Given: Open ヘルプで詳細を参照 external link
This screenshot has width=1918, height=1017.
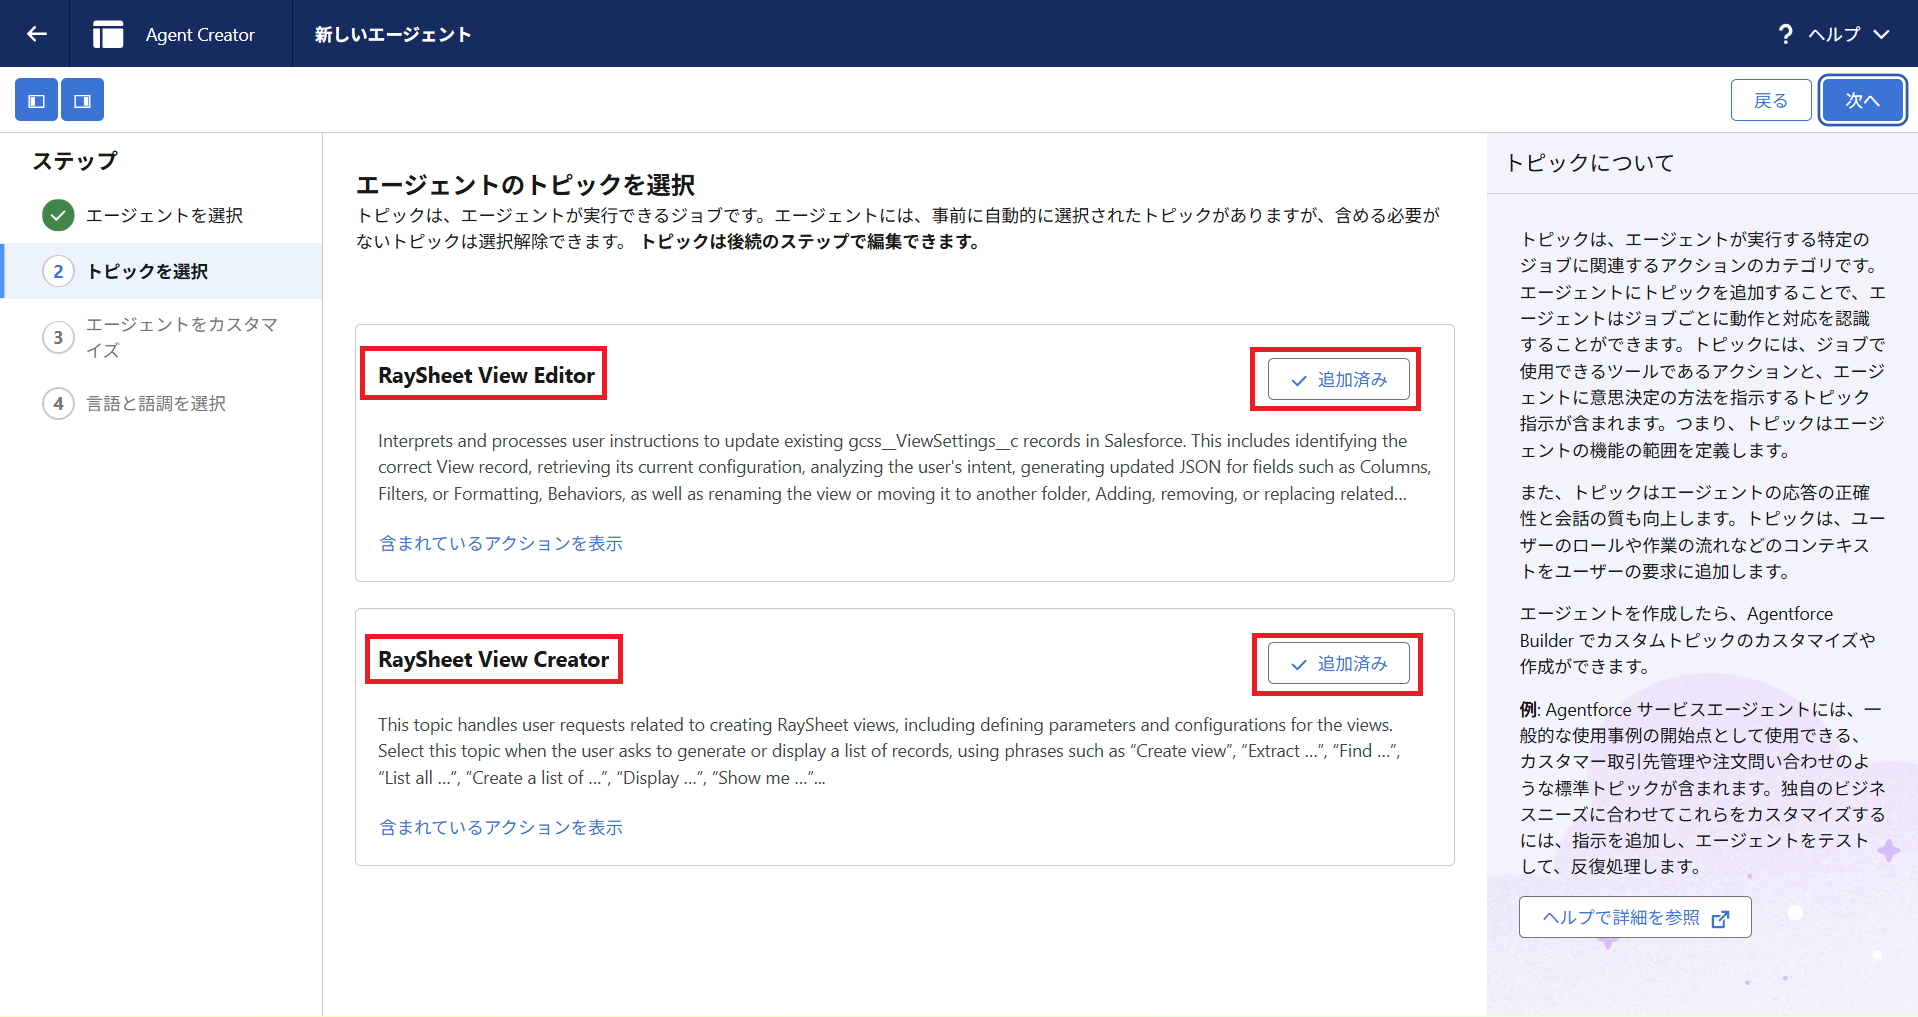Looking at the screenshot, I should point(1634,918).
